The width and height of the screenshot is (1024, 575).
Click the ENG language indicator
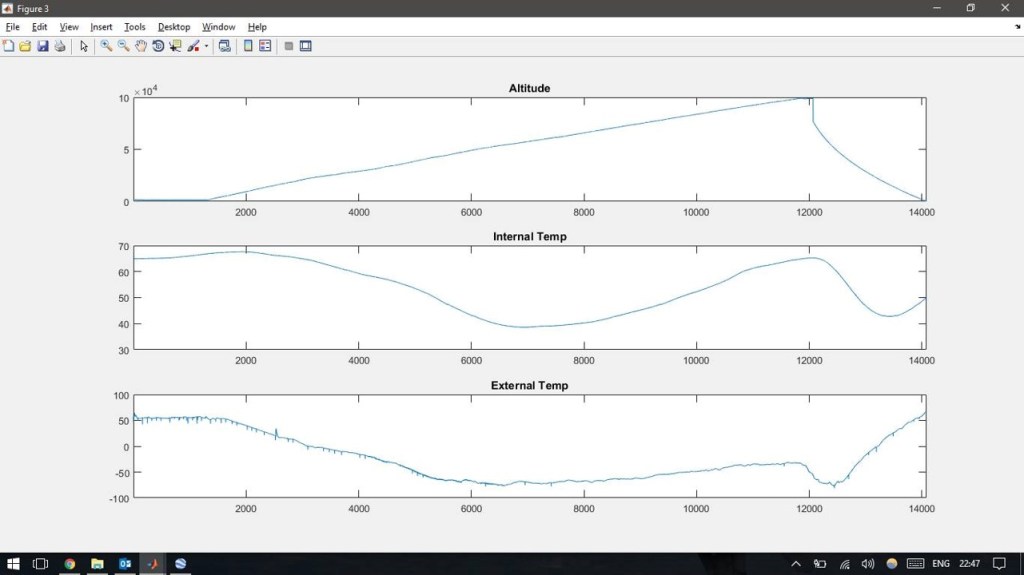click(940, 564)
